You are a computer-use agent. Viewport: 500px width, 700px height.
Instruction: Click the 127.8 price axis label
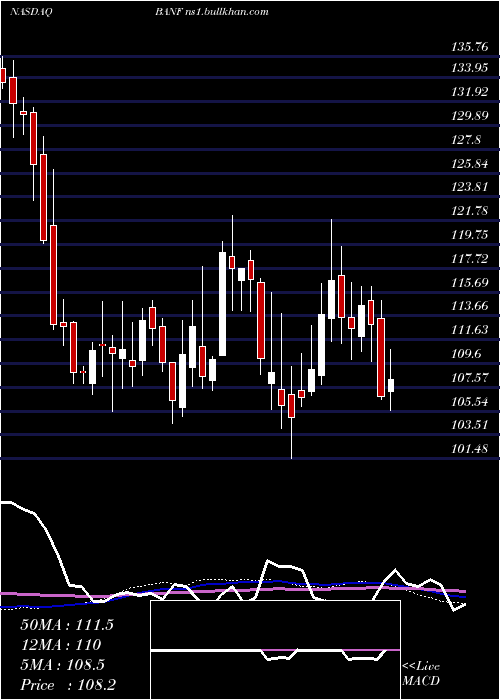tap(466, 140)
